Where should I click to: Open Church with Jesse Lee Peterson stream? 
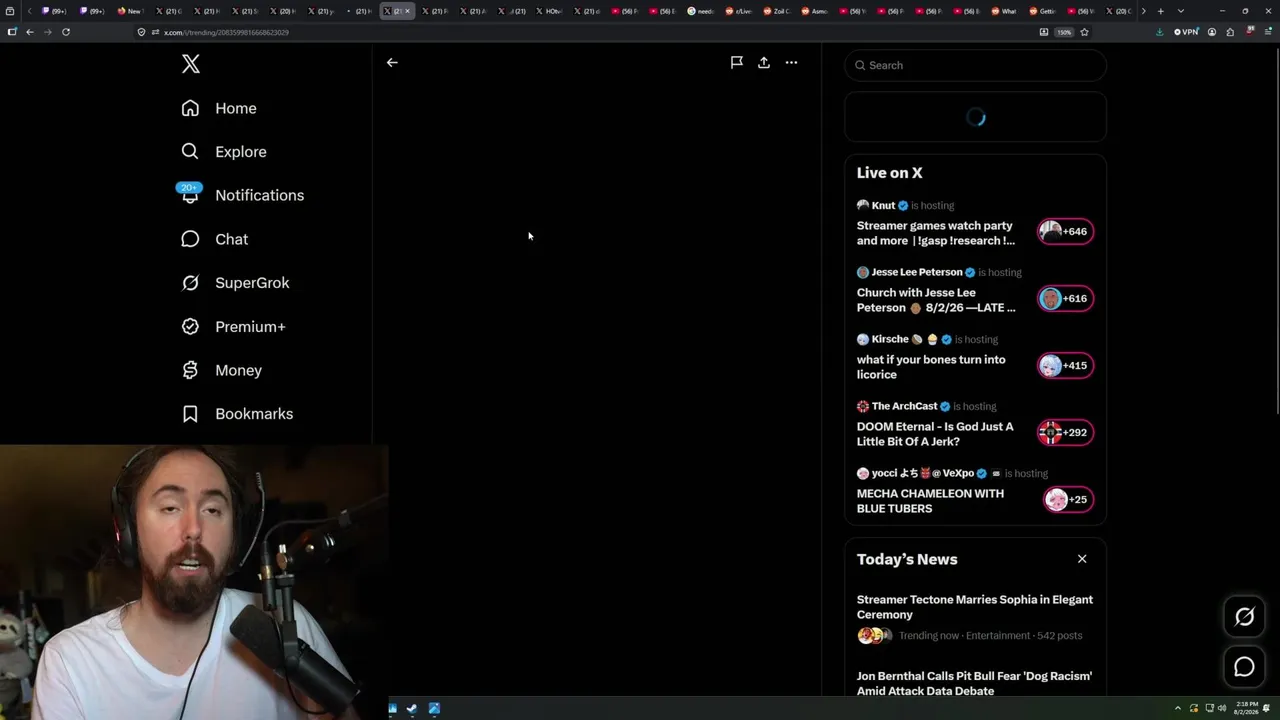coord(936,300)
